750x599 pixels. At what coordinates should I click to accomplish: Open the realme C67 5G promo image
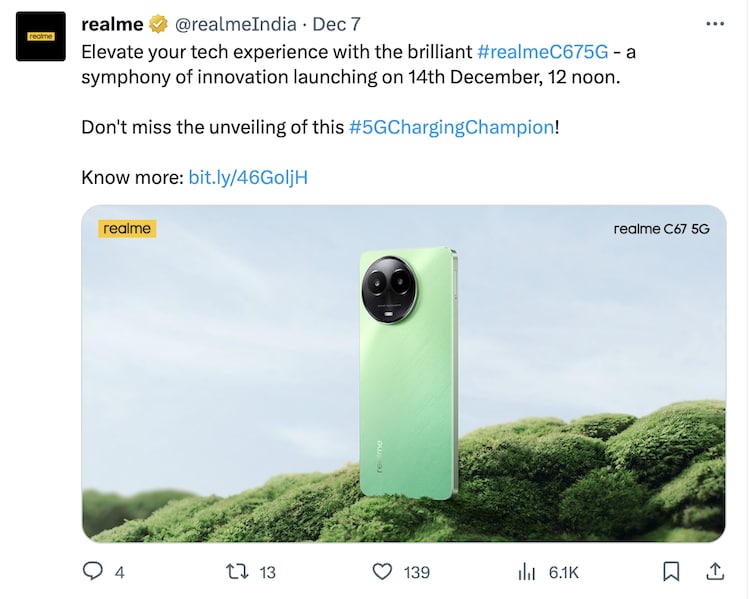[404, 374]
